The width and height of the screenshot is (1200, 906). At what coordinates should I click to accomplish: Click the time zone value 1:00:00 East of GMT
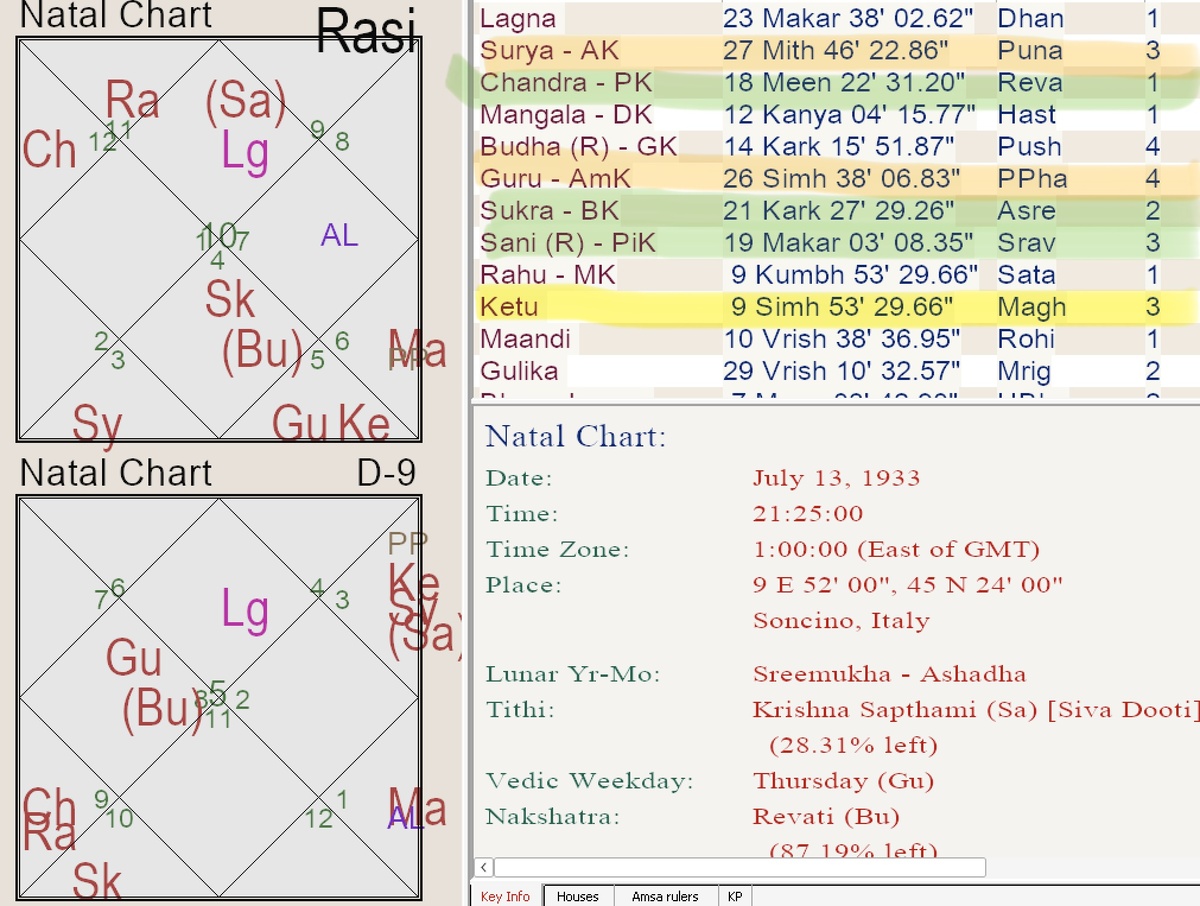coord(896,549)
